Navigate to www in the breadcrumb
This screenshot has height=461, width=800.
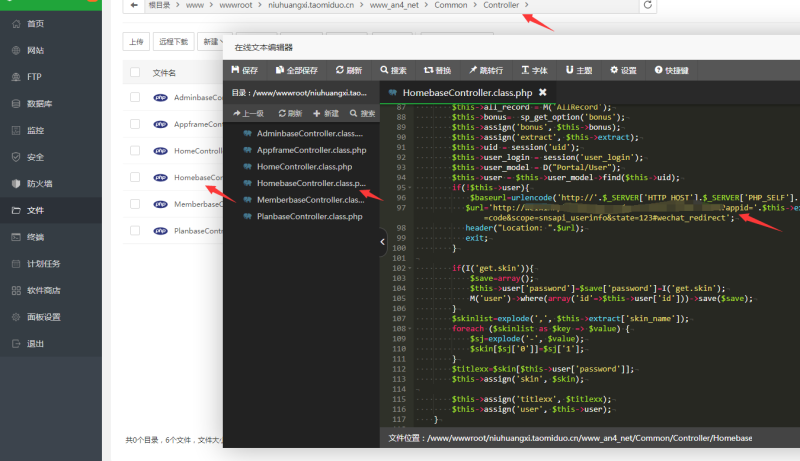(195, 5)
